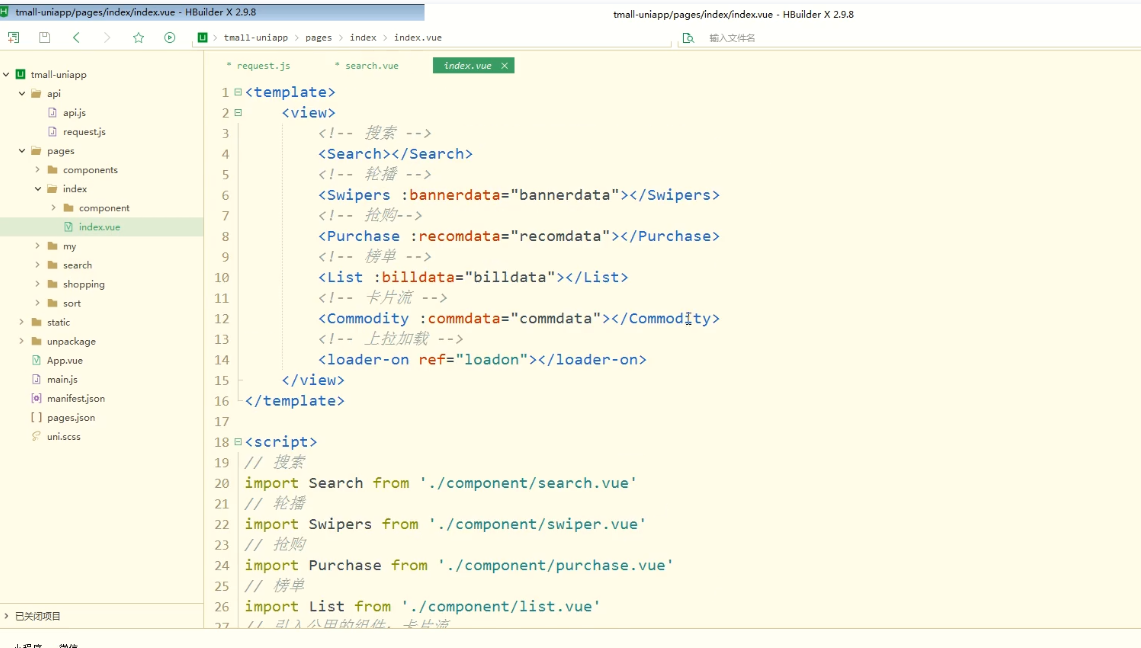This screenshot has height=648, width=1141.
Task: Collapse the tmall-uniapp project root
Action: pyautogui.click(x=6, y=74)
